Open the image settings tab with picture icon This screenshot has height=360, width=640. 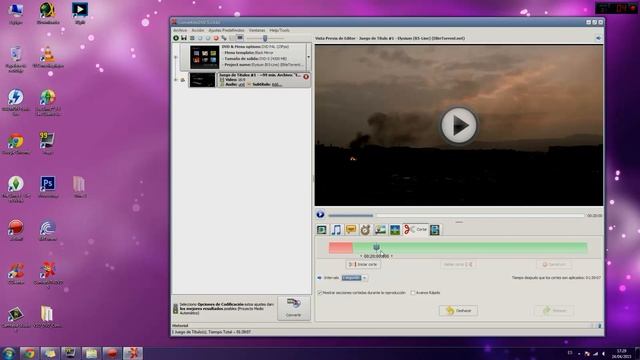pyautogui.click(x=380, y=230)
